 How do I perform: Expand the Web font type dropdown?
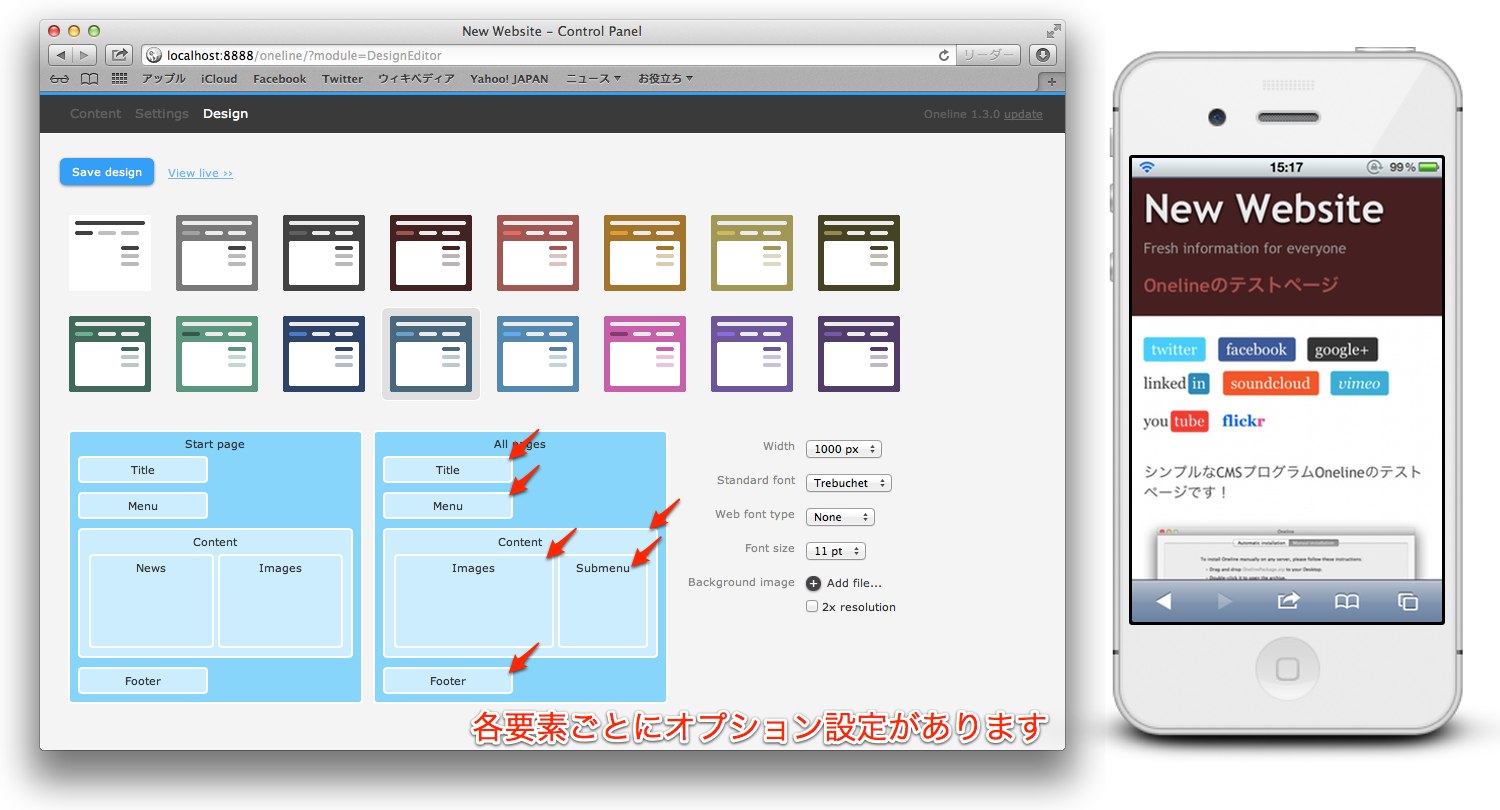pos(840,517)
